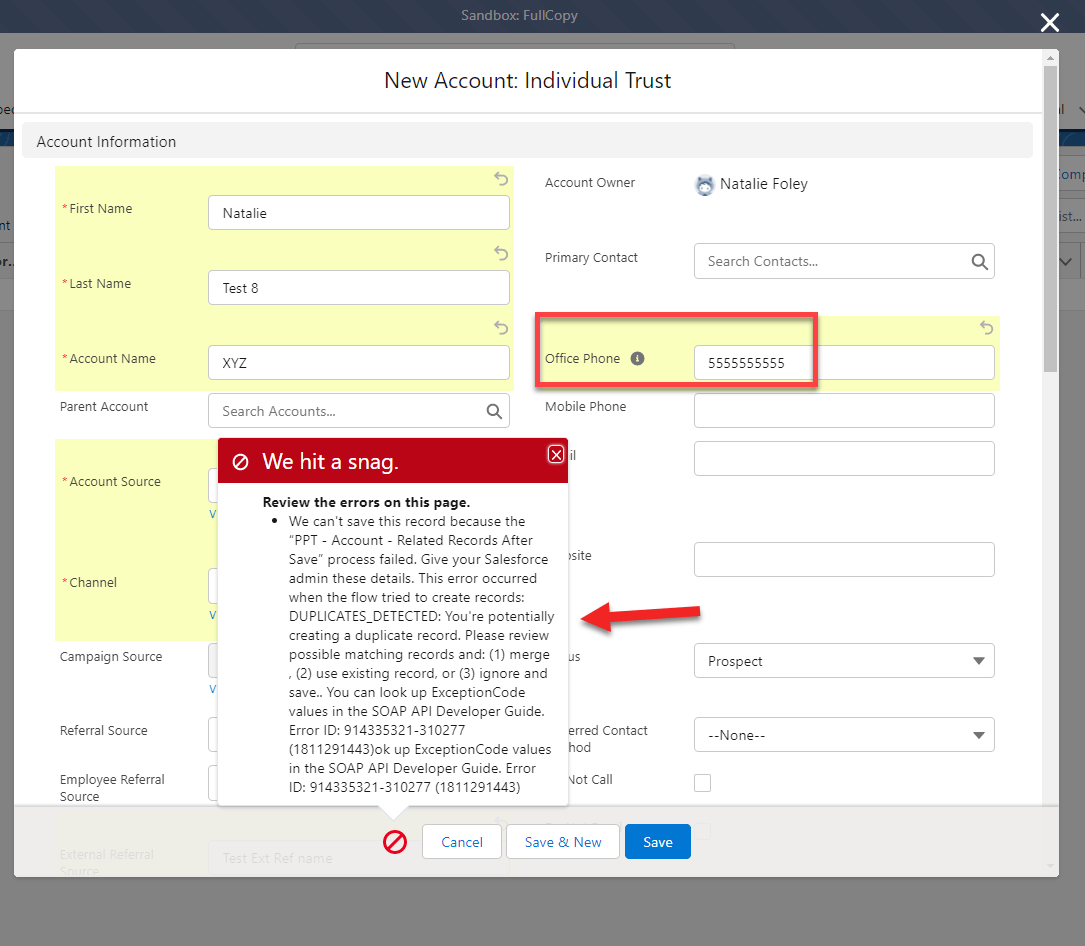Open the Search Contacts lookup icon
Image resolution: width=1085 pixels, height=946 pixels.
[x=978, y=261]
